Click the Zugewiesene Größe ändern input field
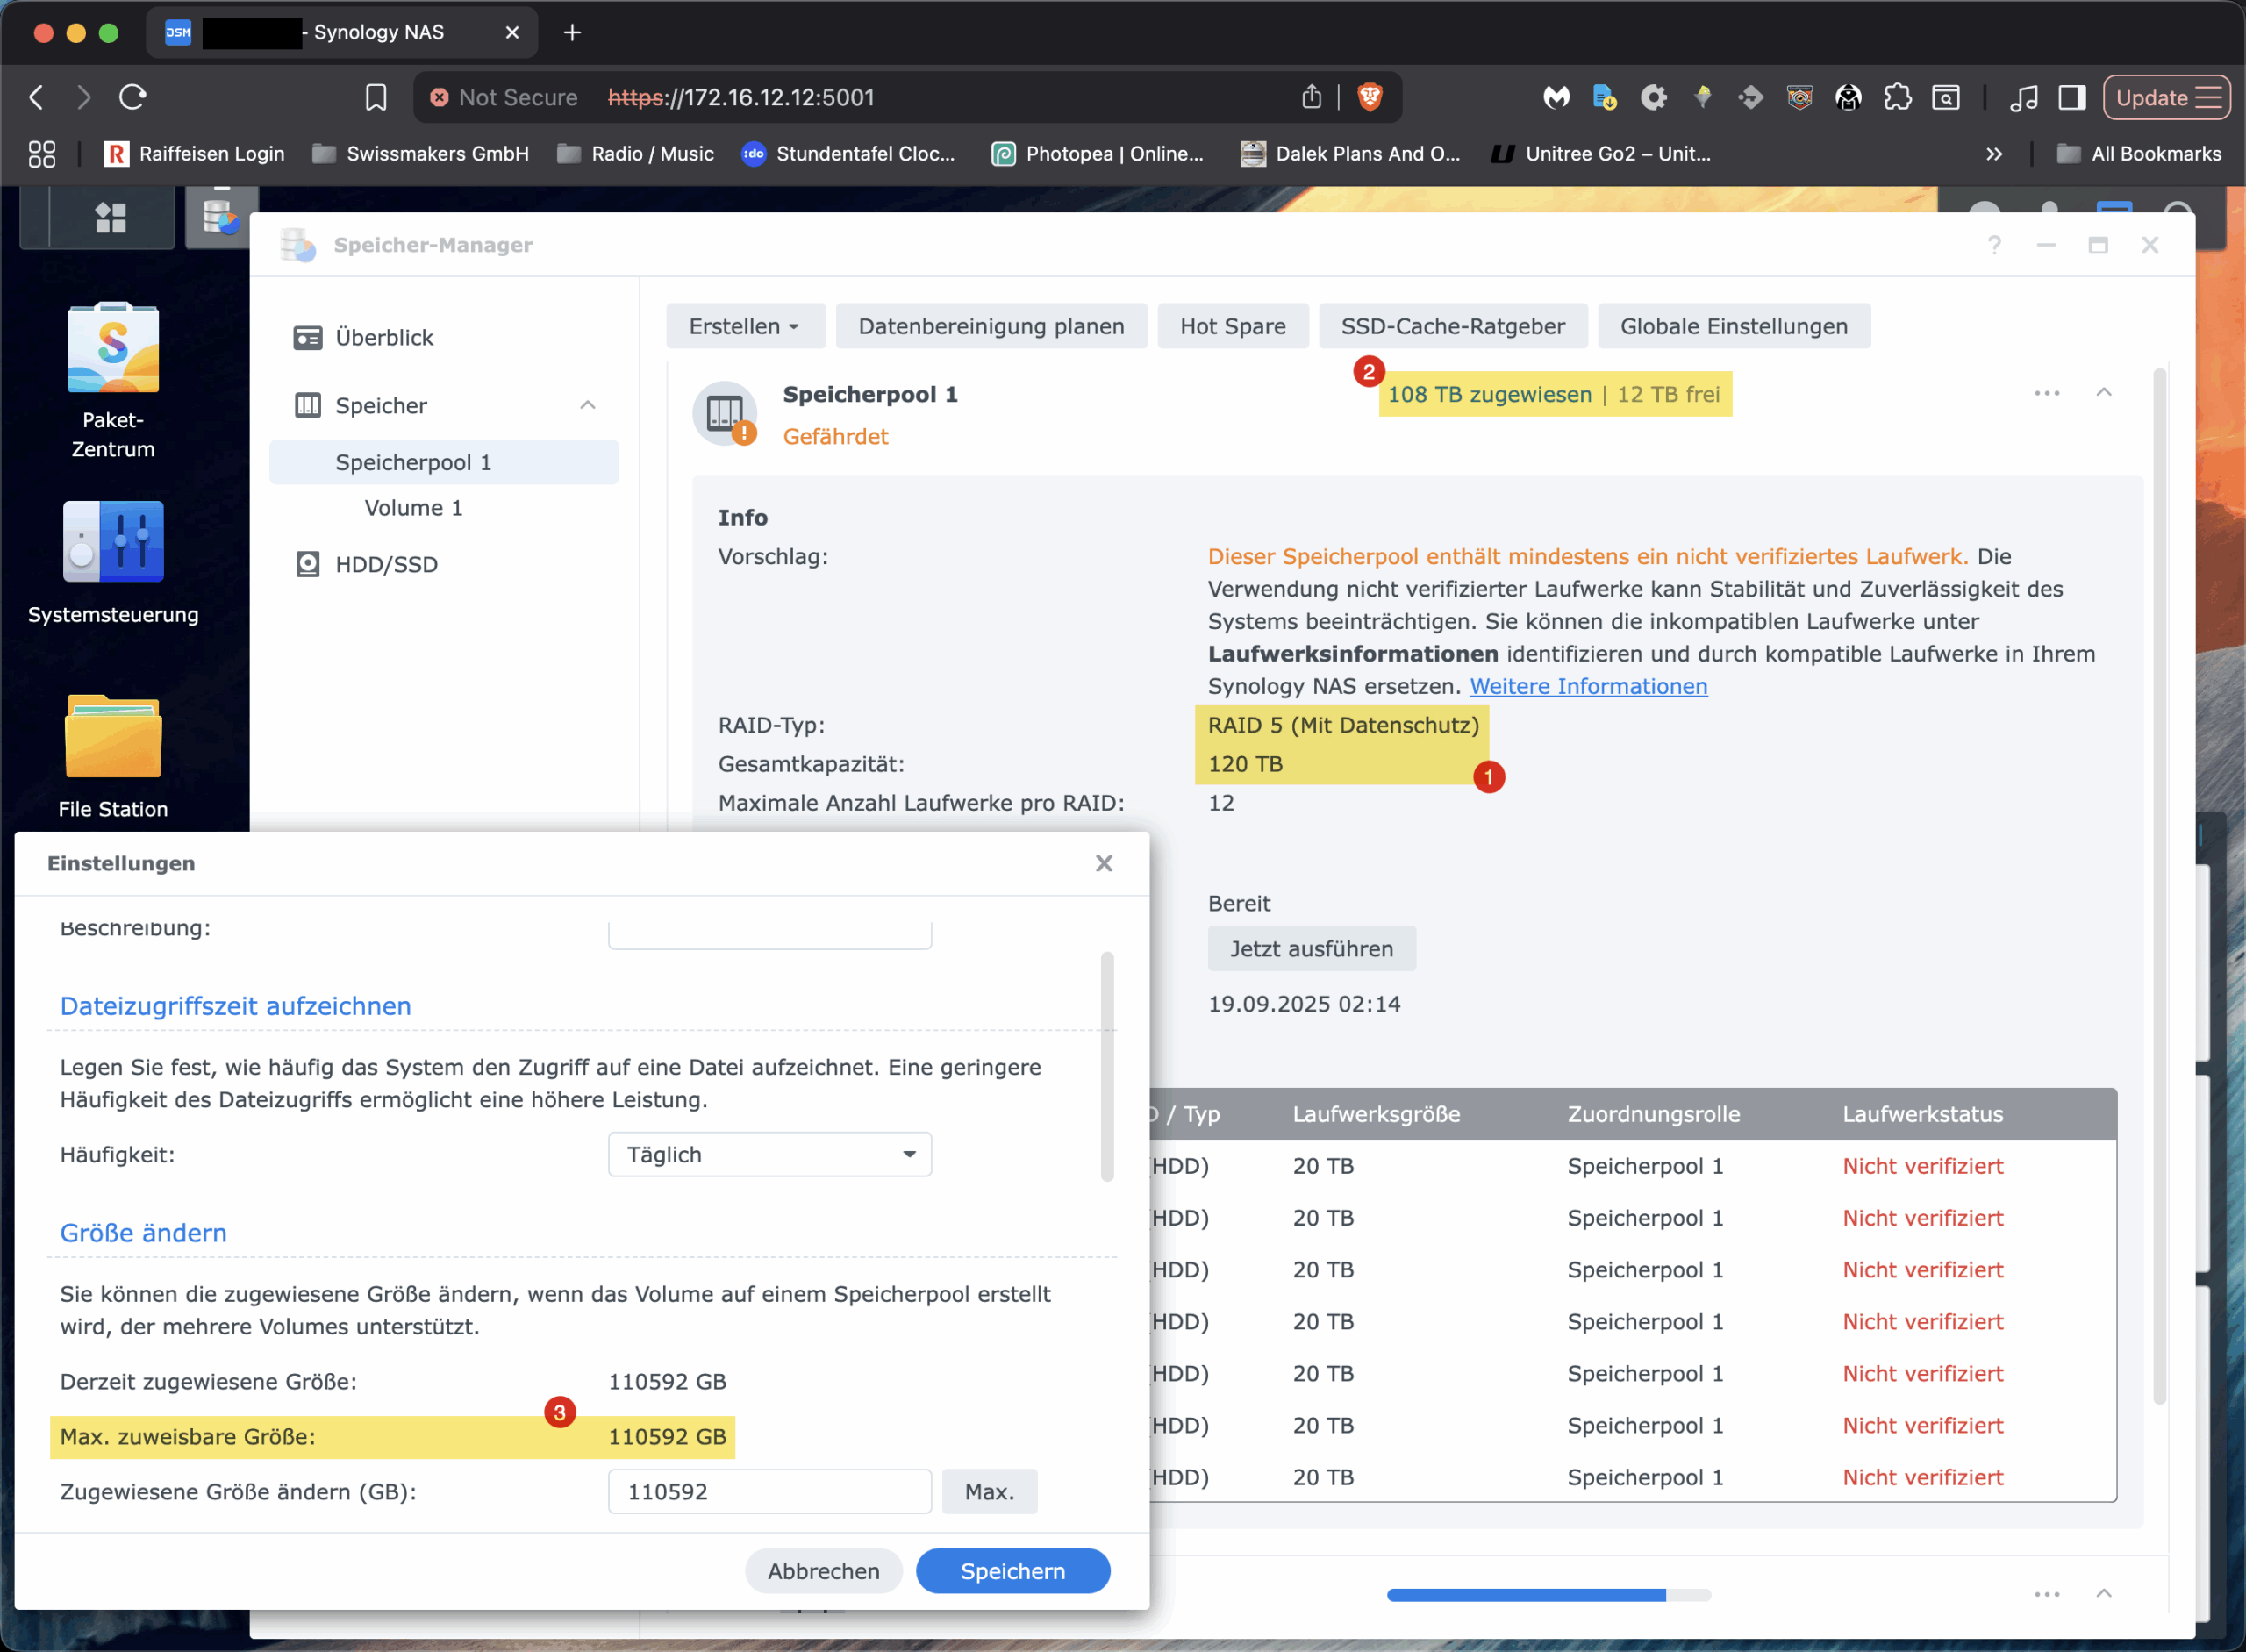 pyautogui.click(x=769, y=1492)
